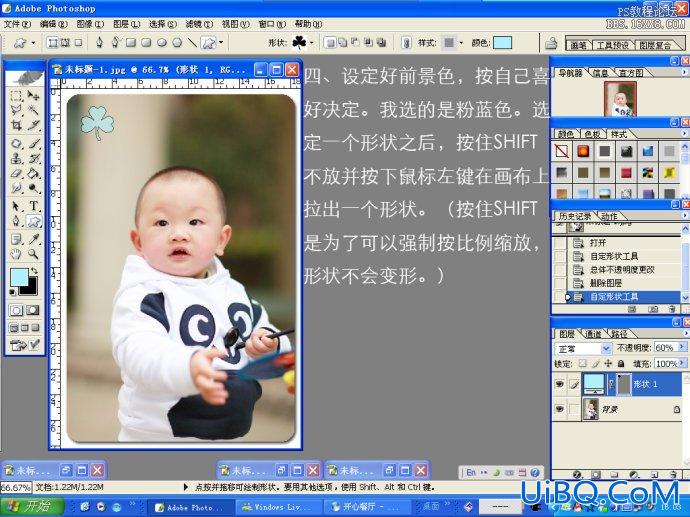Select the Move tool

(33, 96)
